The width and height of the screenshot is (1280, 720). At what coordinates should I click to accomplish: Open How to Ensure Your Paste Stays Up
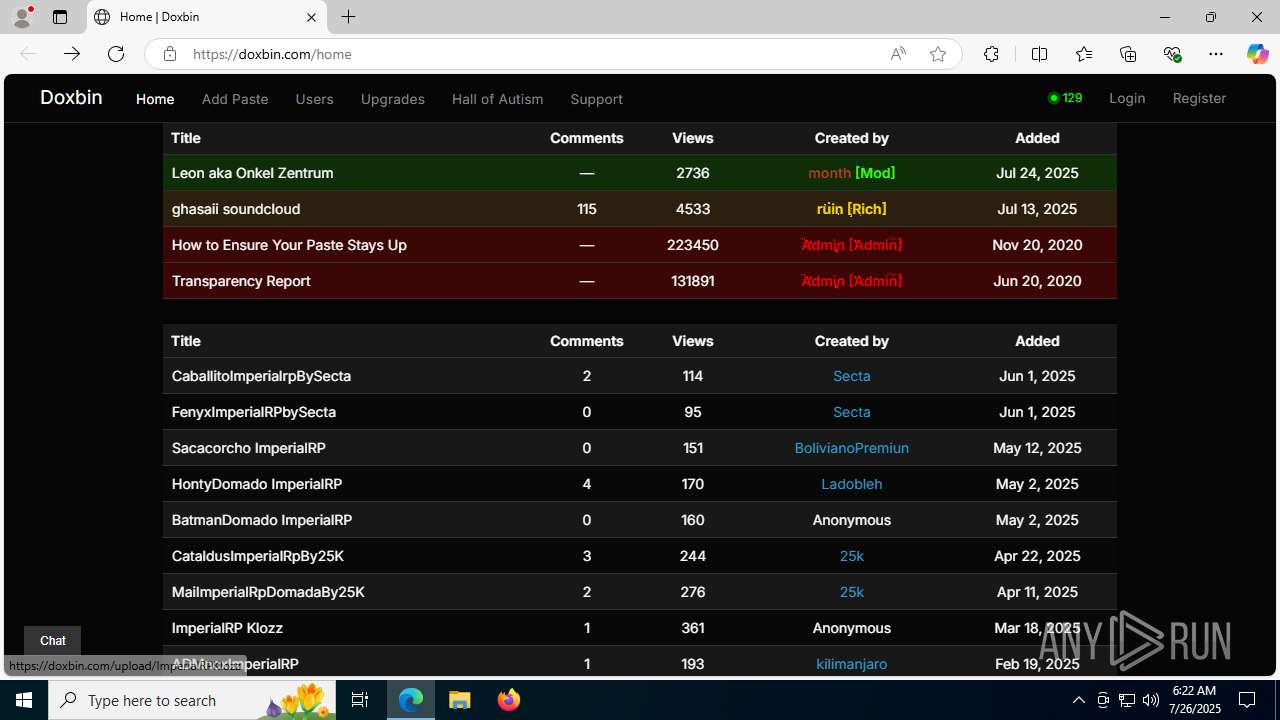point(289,245)
